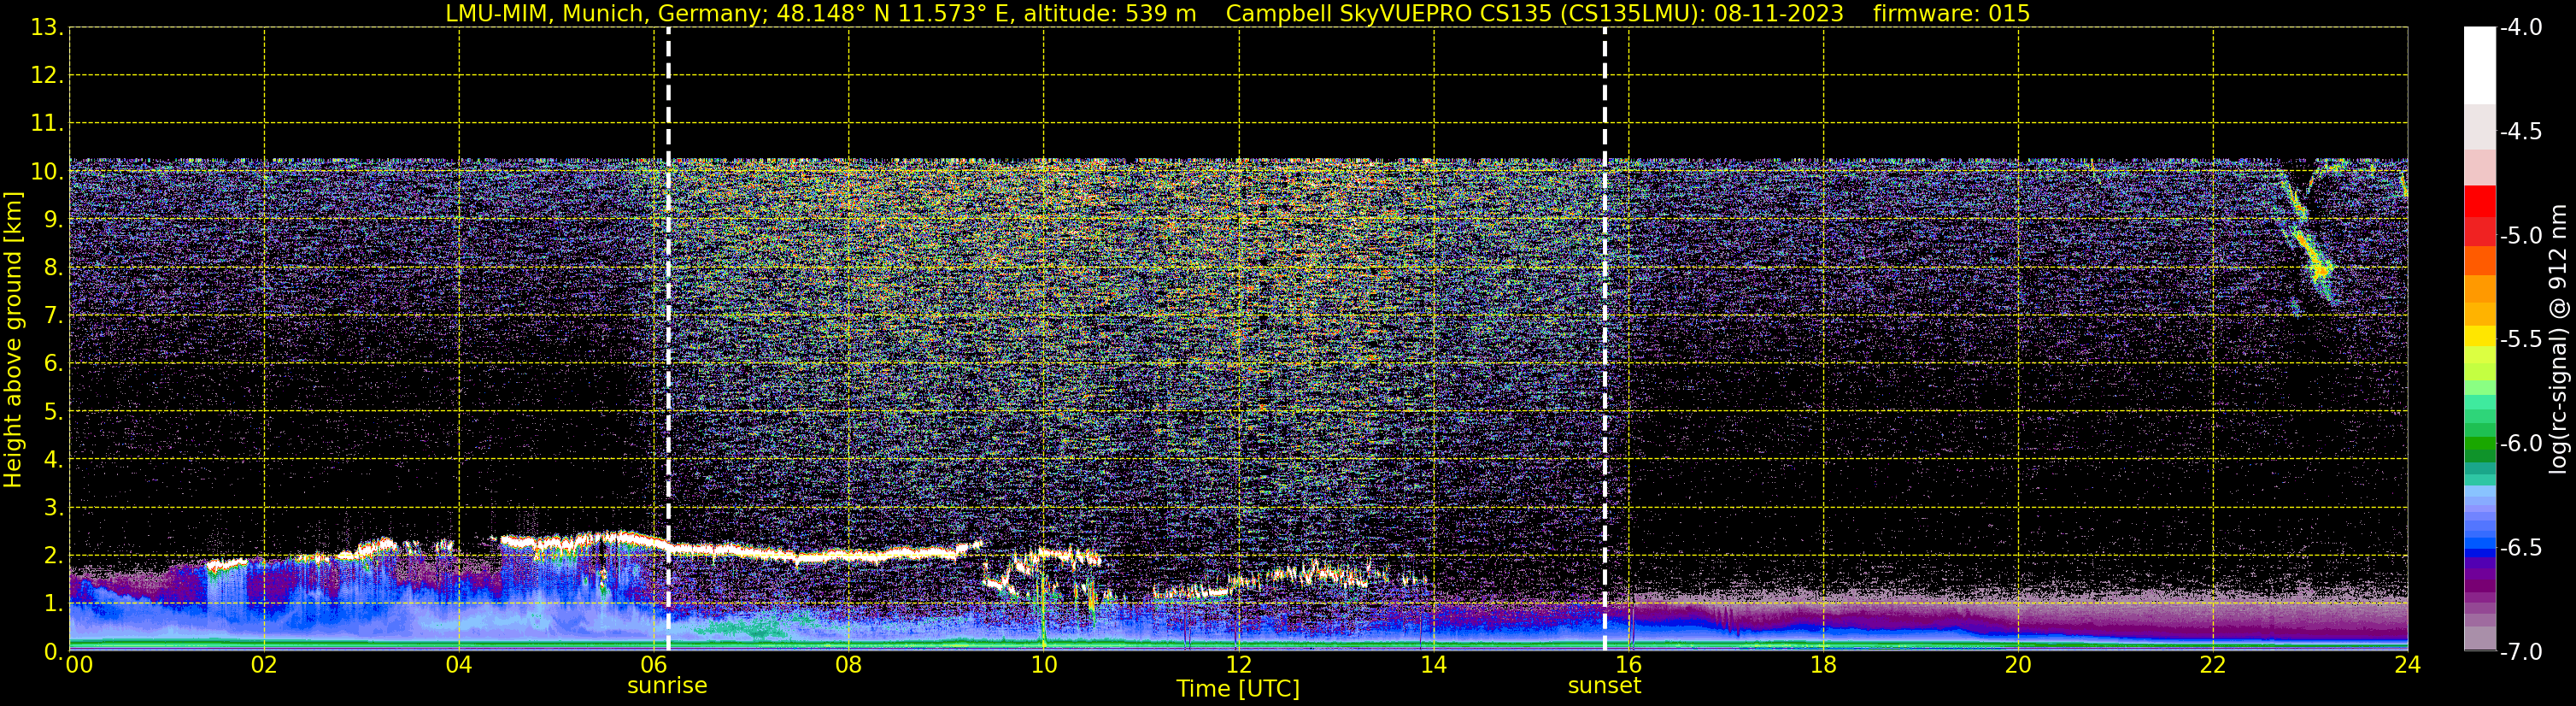Click the 11. height tick label
2576x706 pixels.
[48, 124]
